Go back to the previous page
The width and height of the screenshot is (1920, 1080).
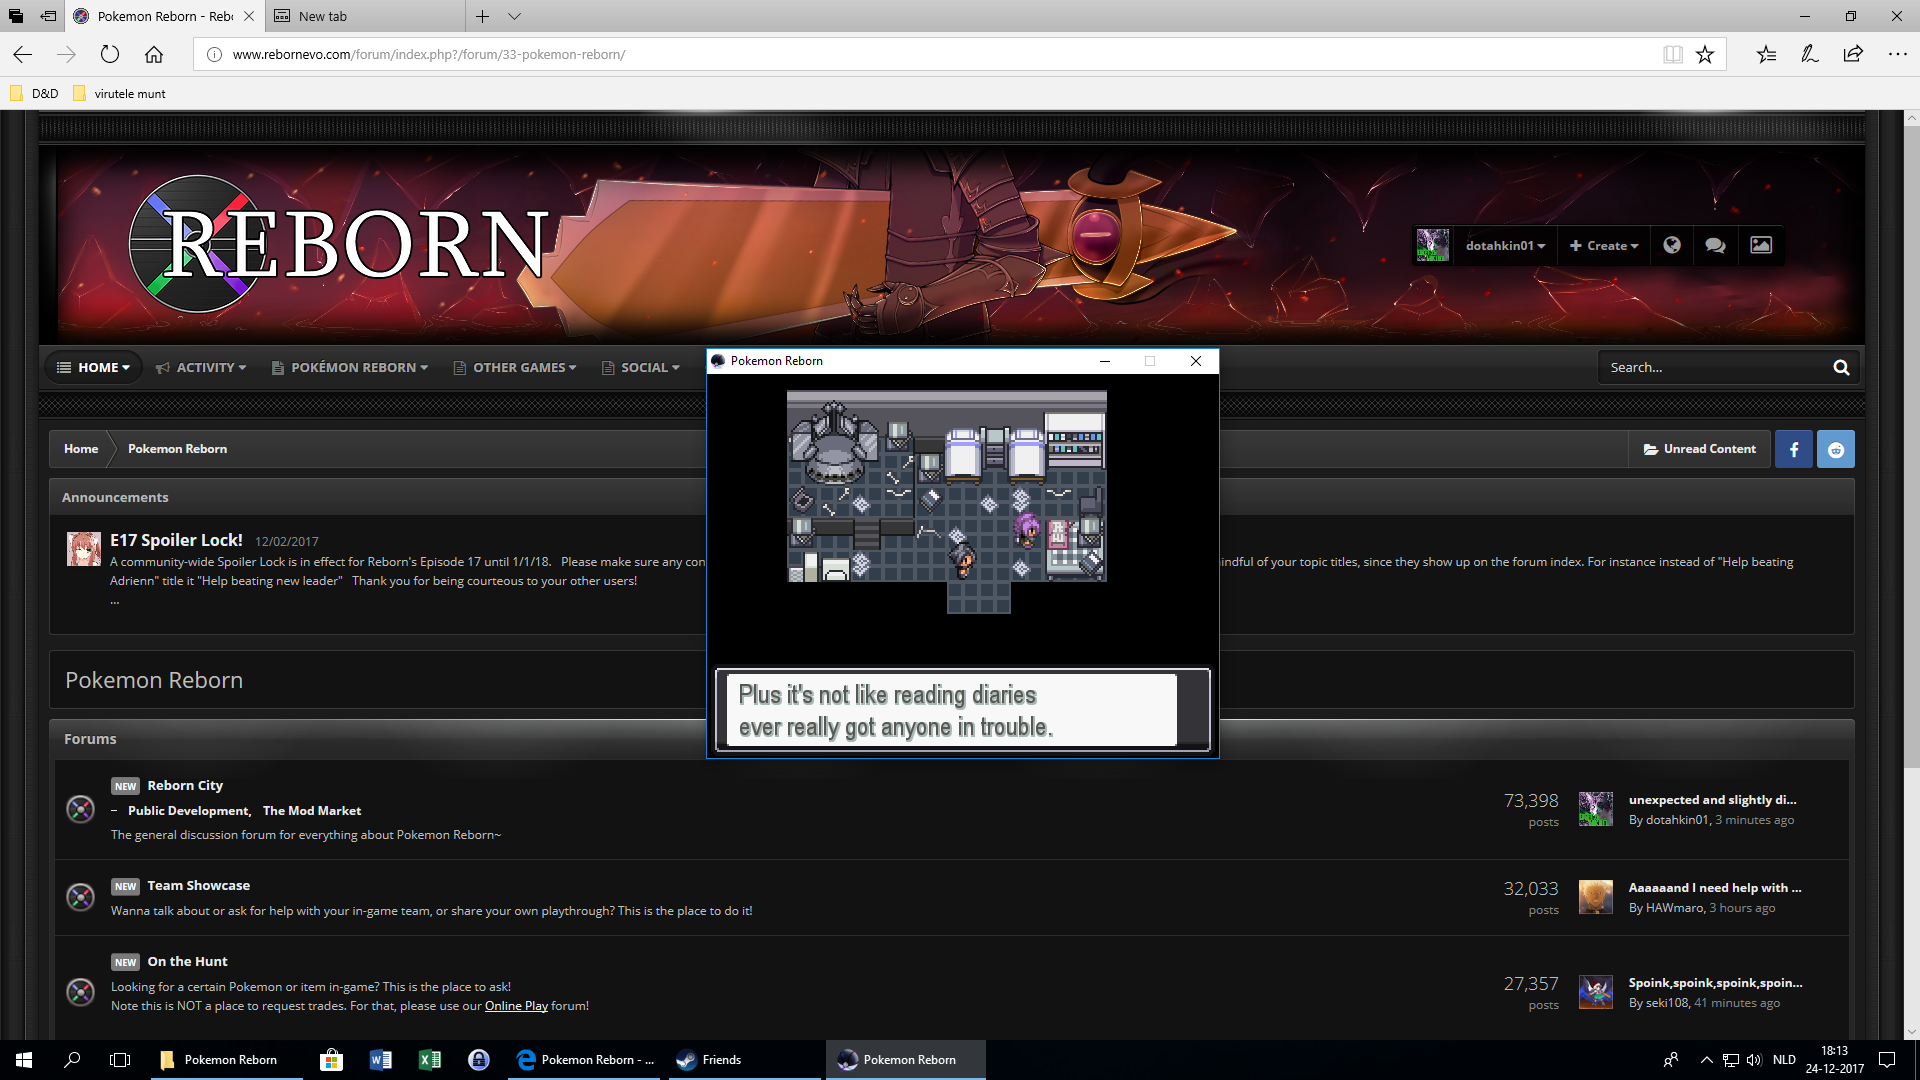point(23,54)
